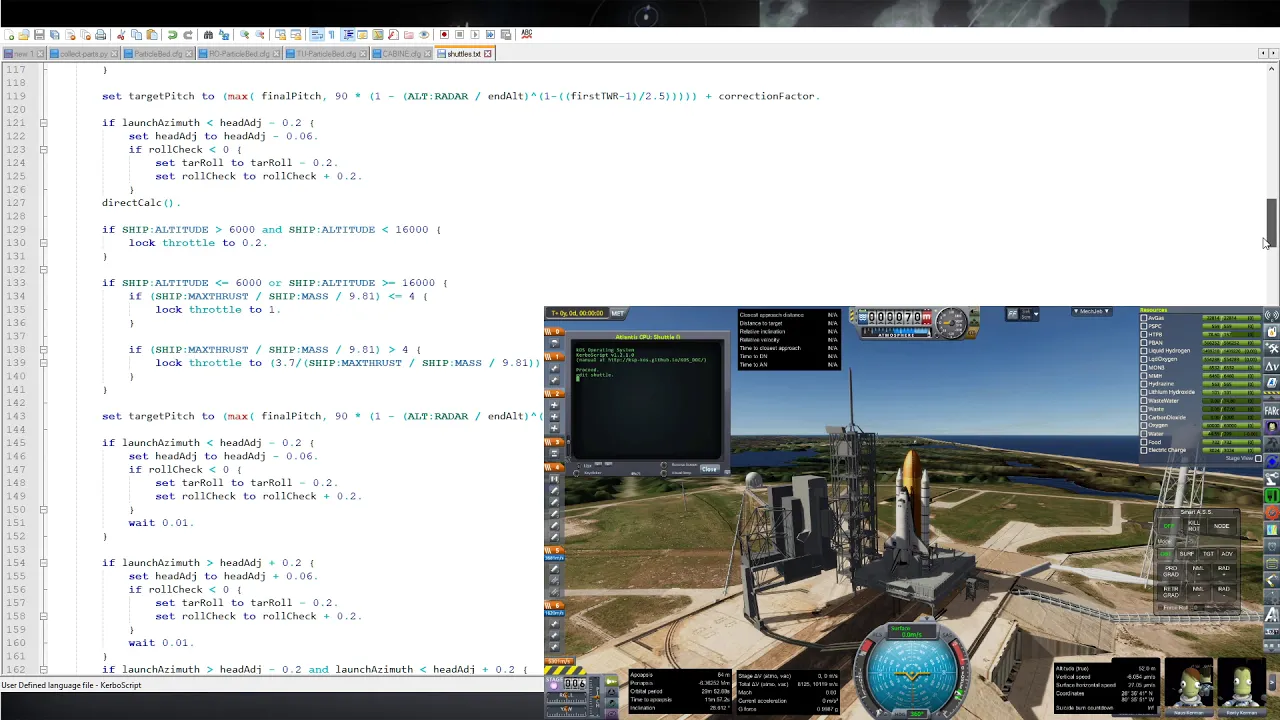
Task: Collapse the code fold at line 147
Action: [43, 469]
